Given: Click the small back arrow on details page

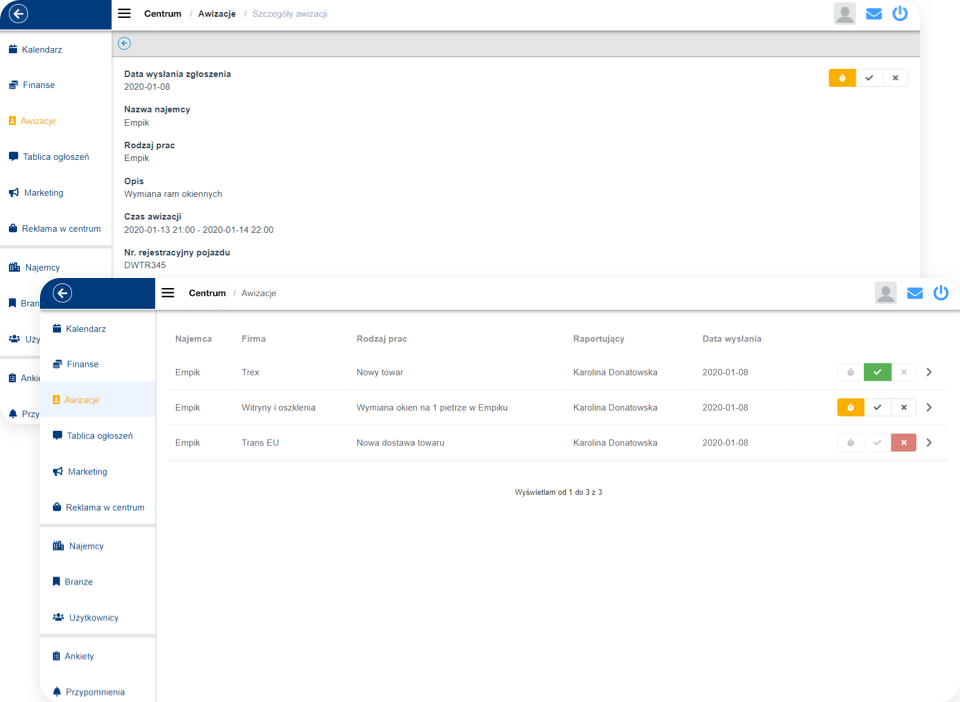Looking at the screenshot, I should click(124, 43).
